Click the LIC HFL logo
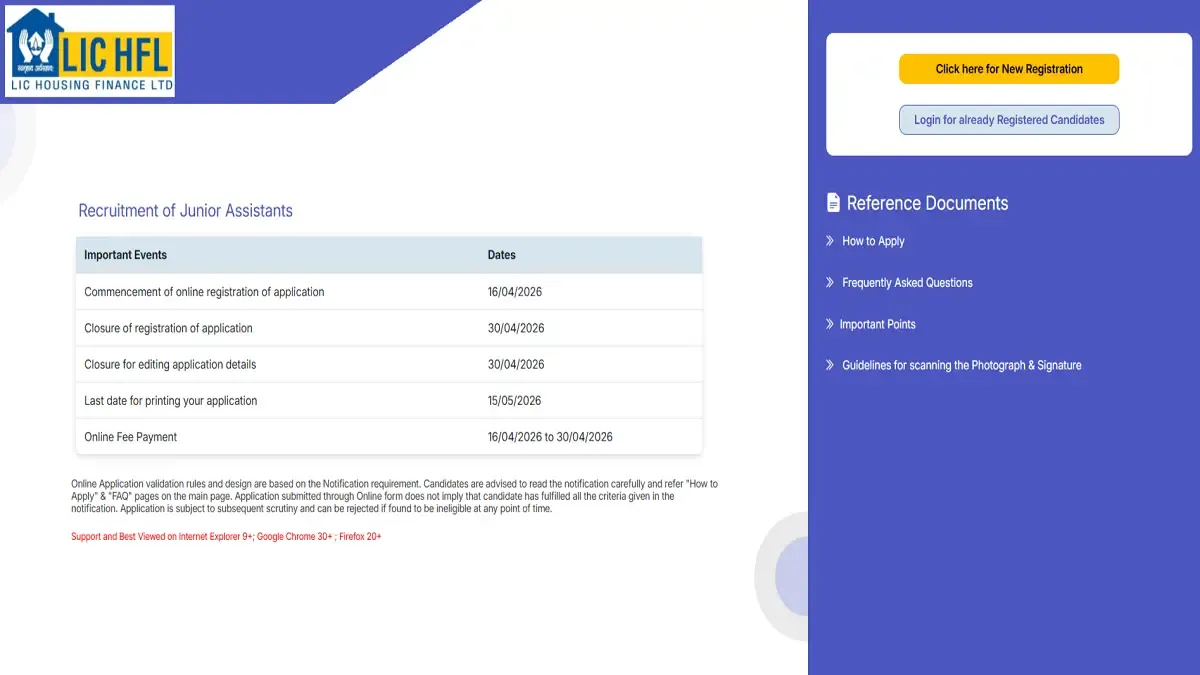Screen dimensions: 1200x675 point(90,51)
